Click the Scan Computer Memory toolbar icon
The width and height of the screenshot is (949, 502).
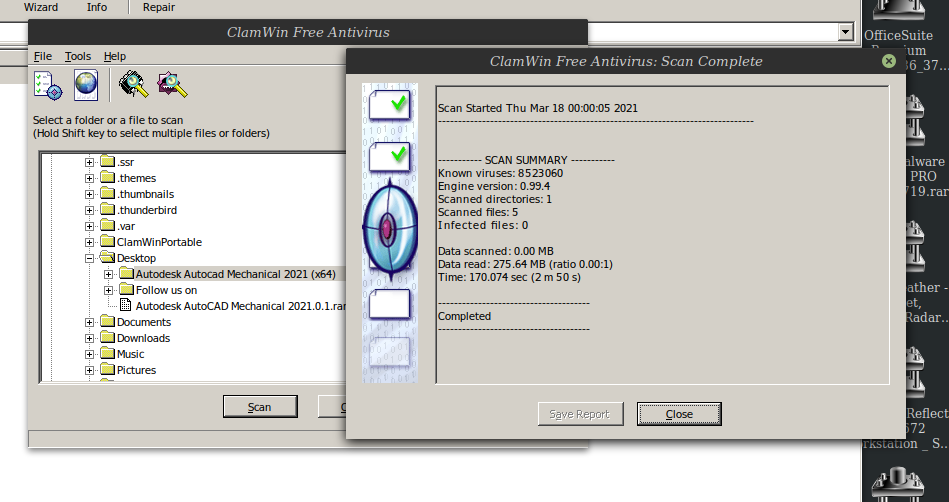point(134,84)
